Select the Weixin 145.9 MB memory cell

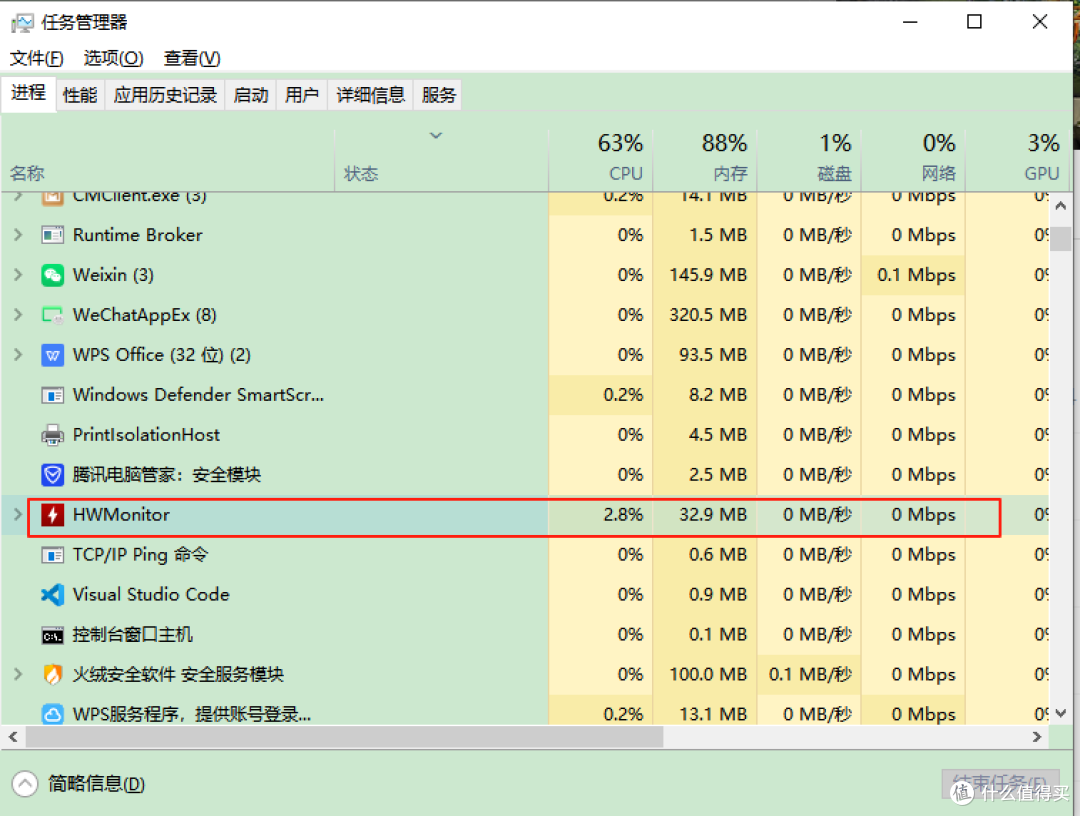pos(705,275)
